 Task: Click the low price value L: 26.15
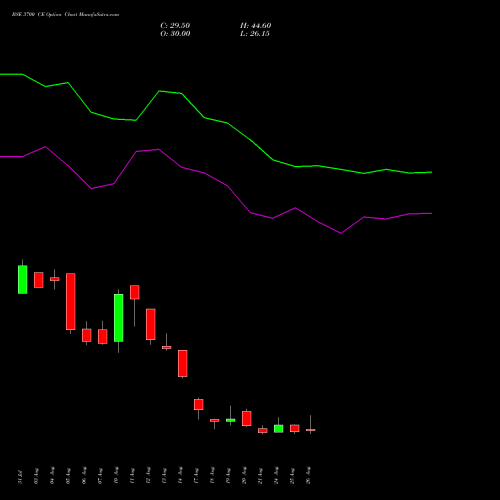(255, 34)
